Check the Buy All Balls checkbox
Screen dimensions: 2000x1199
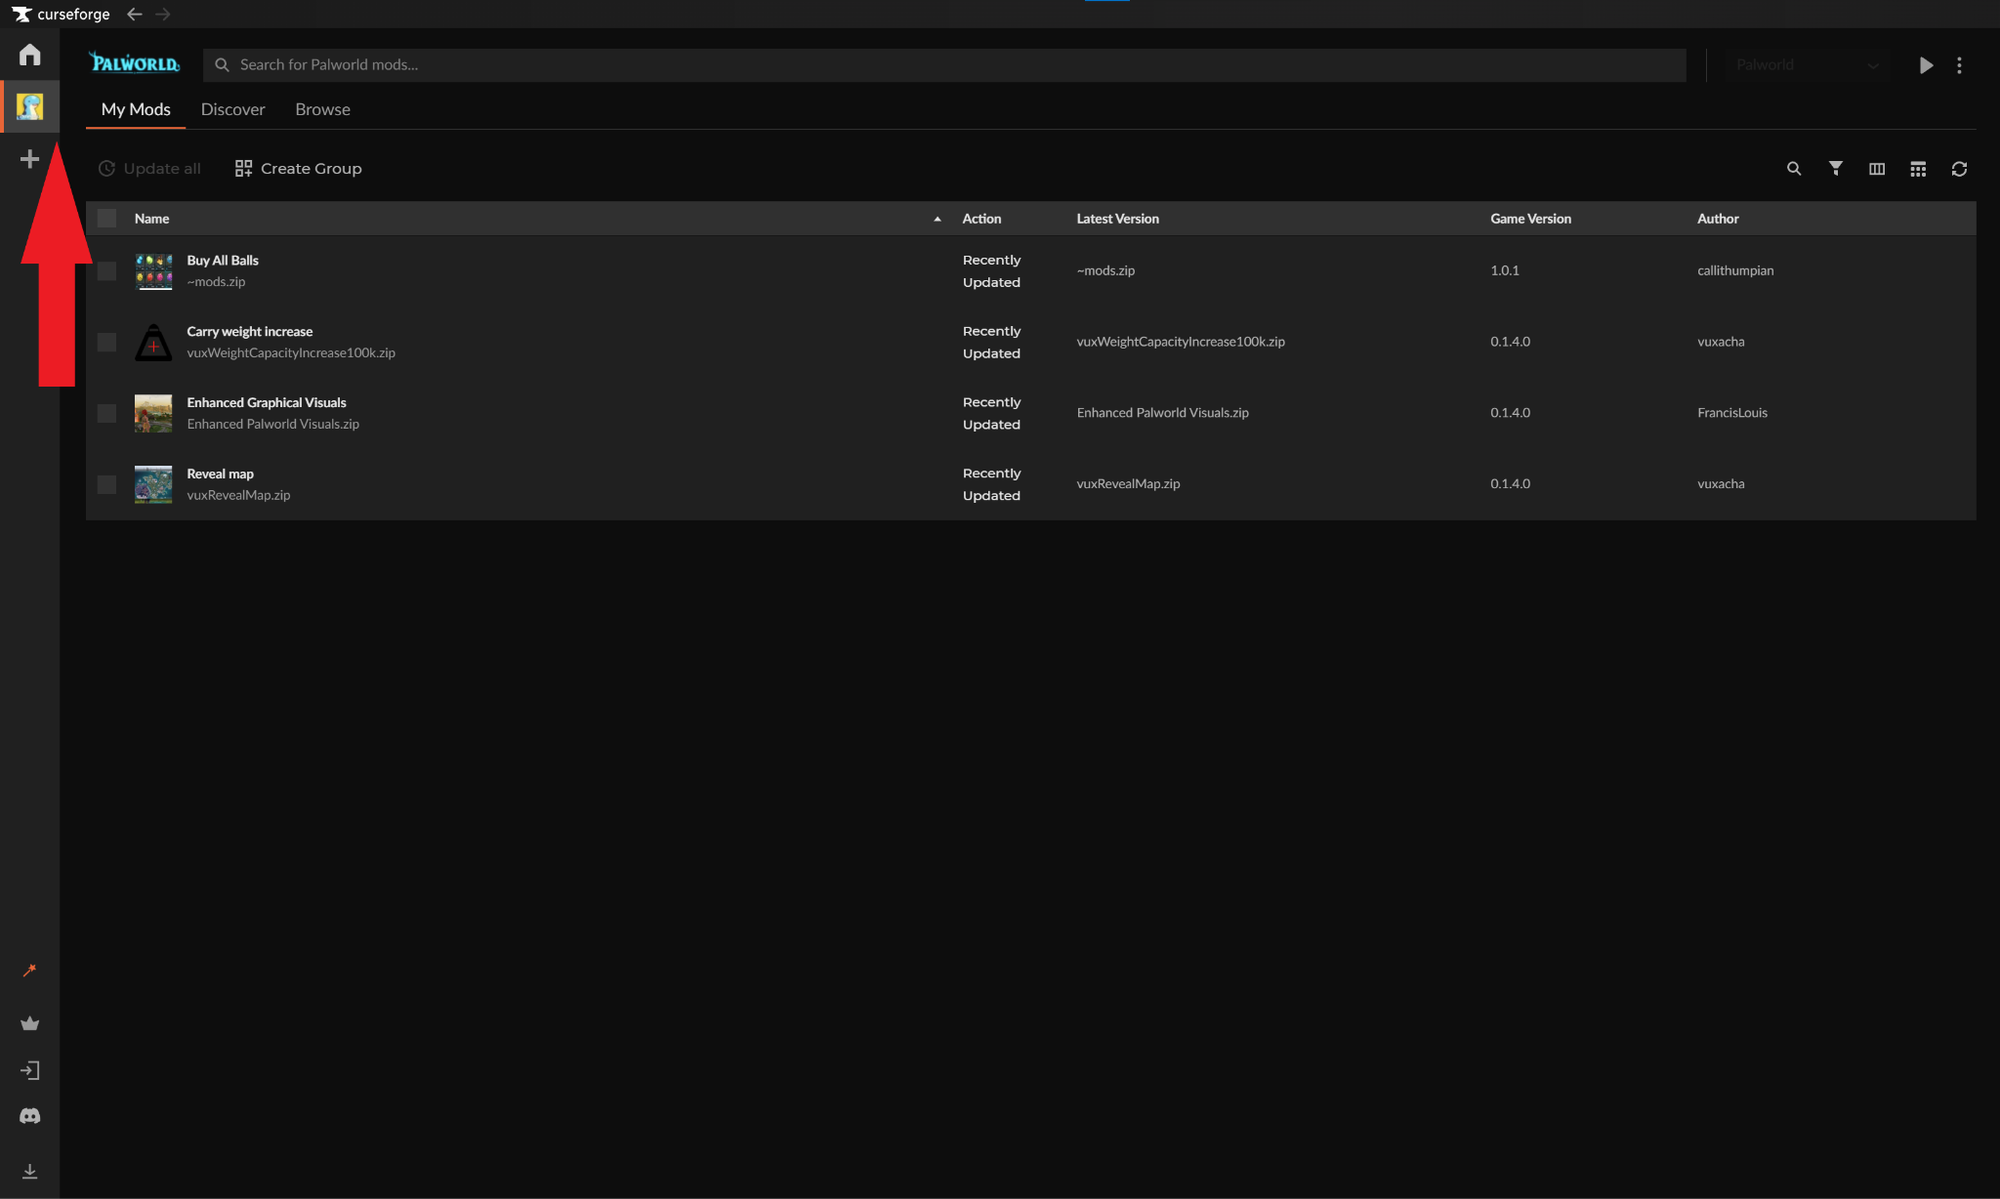point(107,271)
